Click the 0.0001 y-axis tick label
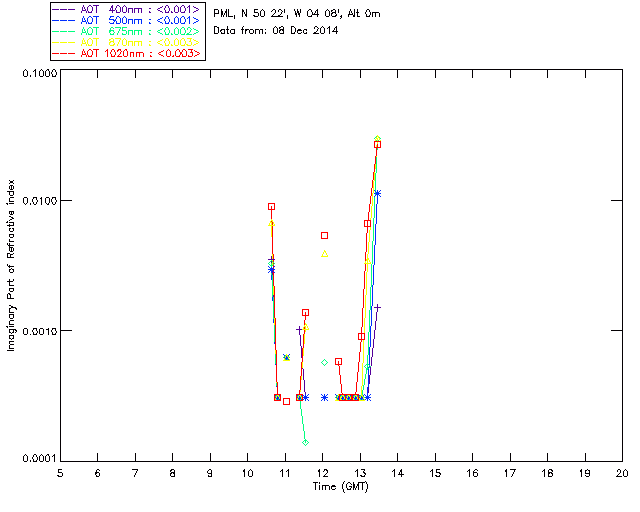The height and width of the screenshot is (512, 640). click(x=39, y=459)
